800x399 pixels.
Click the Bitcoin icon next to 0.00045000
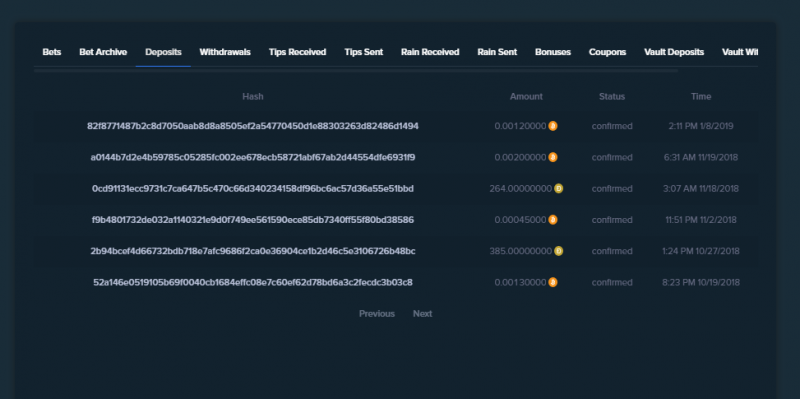click(553, 220)
